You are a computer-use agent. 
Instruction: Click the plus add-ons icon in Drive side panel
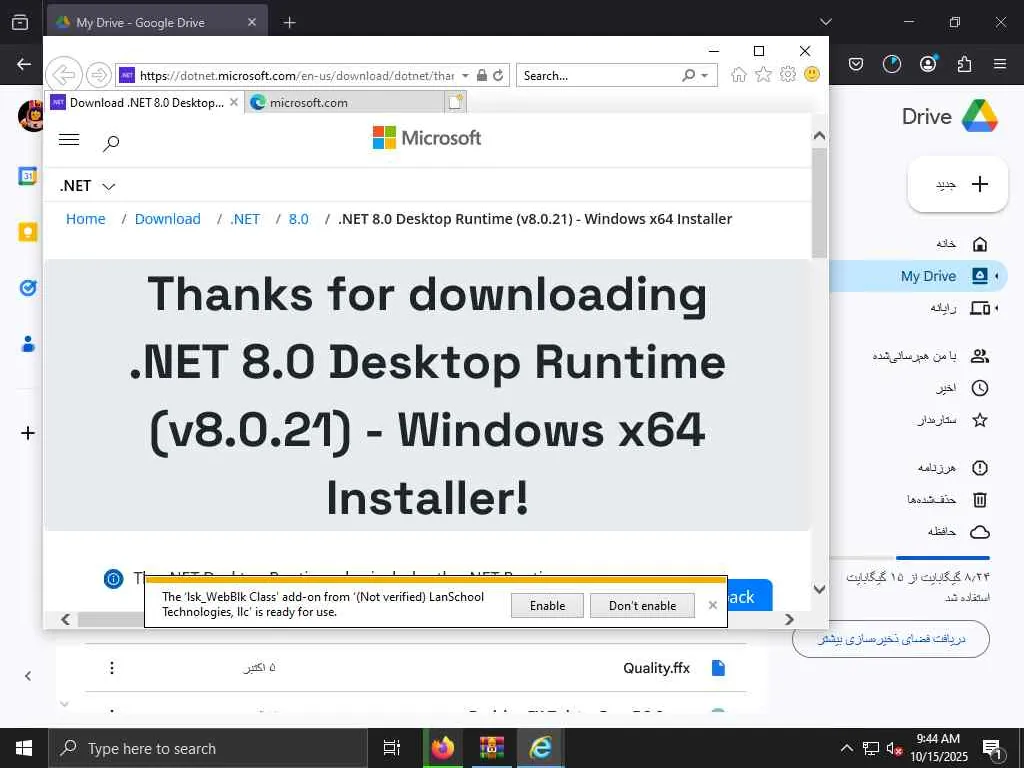point(27,432)
